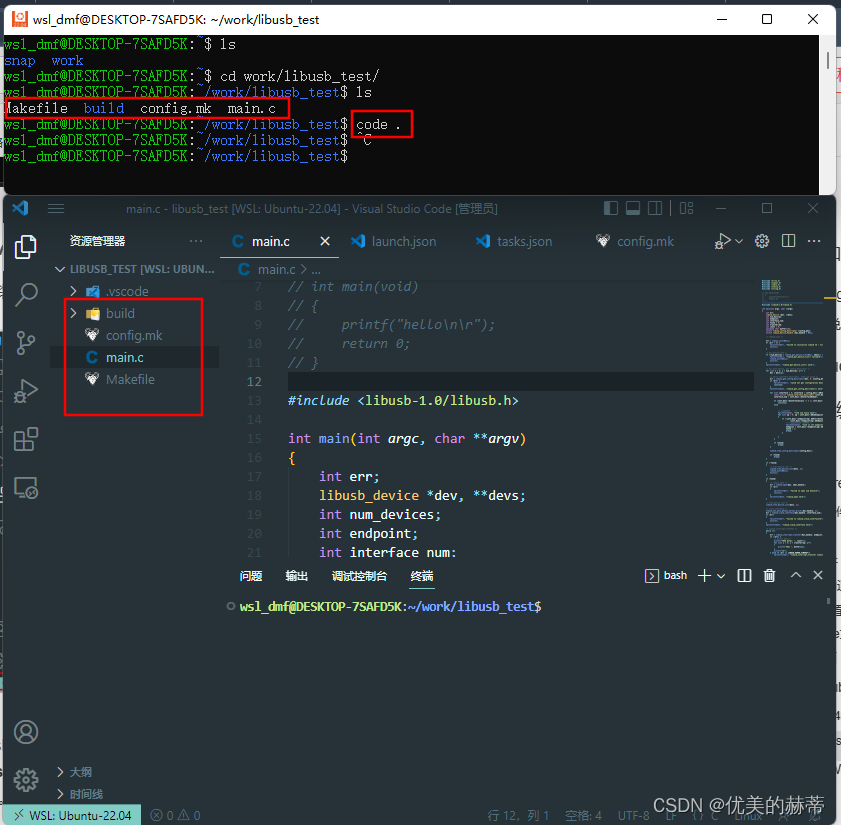Click the #include libusb.h code line
This screenshot has width=841, height=825.
pyautogui.click(x=403, y=400)
